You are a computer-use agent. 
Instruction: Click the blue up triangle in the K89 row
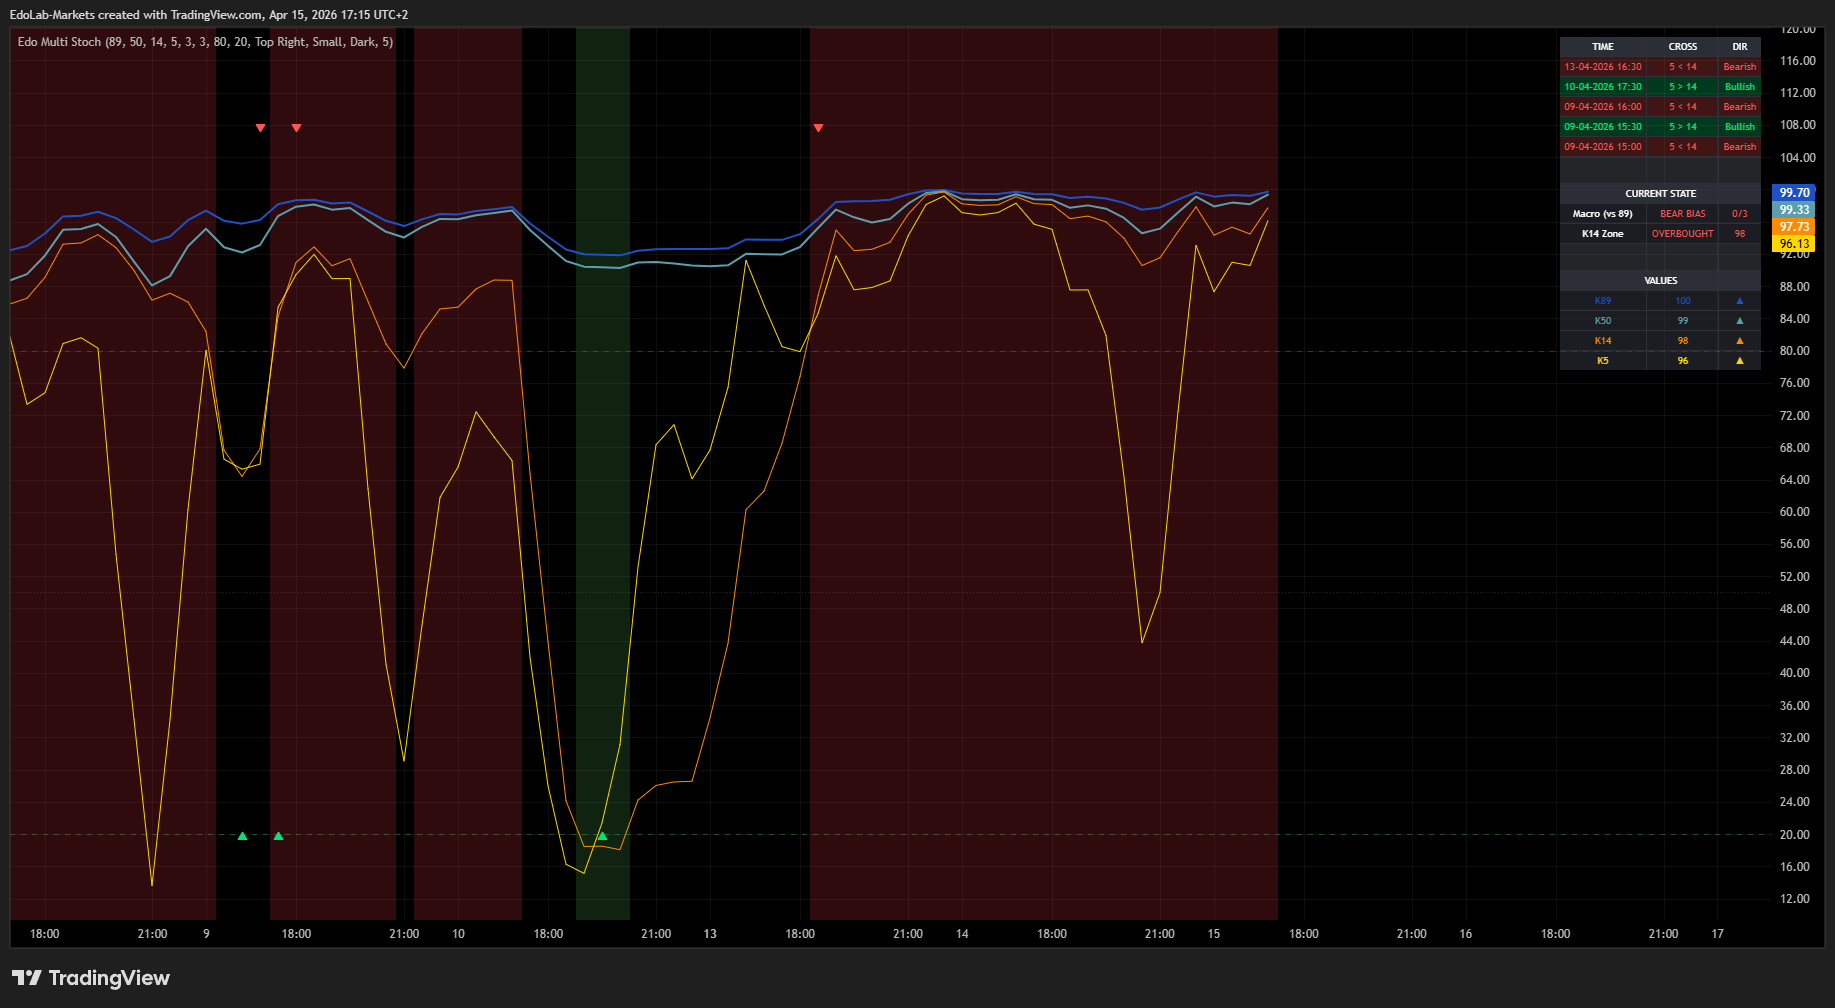coord(1739,301)
